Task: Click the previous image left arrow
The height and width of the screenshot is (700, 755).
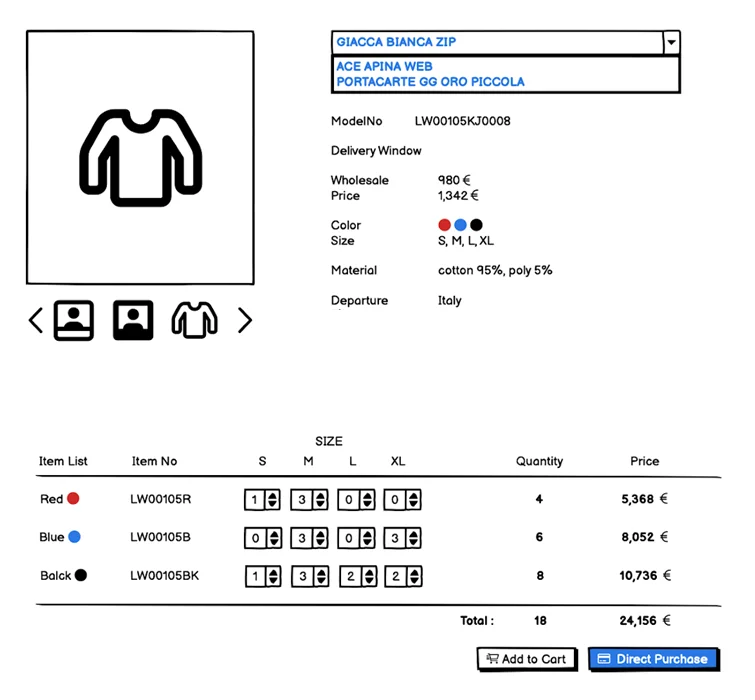Action: pos(36,321)
